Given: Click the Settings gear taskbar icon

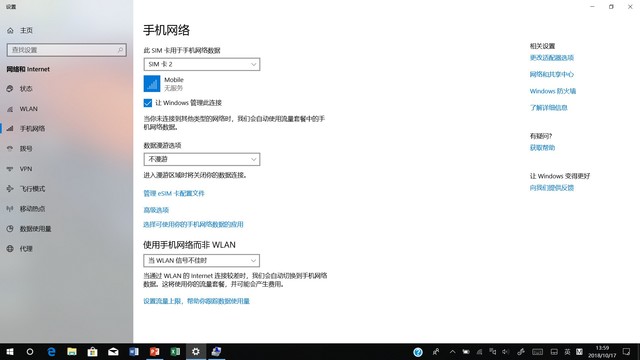Looking at the screenshot, I should click(196, 352).
